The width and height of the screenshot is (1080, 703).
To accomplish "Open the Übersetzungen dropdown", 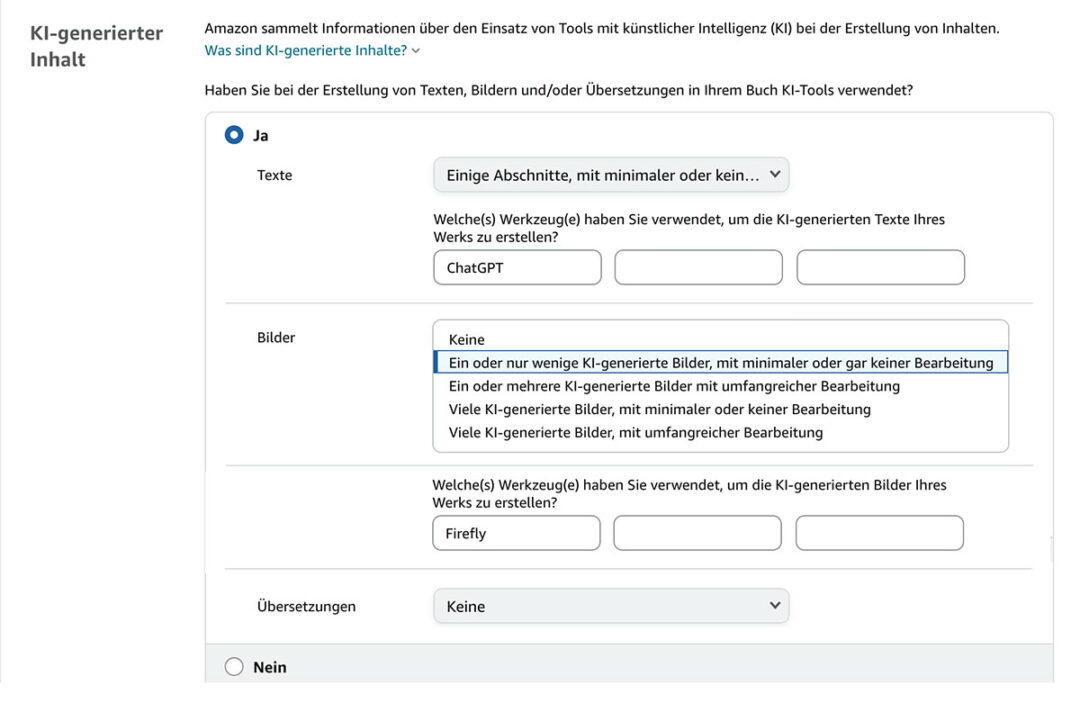I will click(611, 606).
